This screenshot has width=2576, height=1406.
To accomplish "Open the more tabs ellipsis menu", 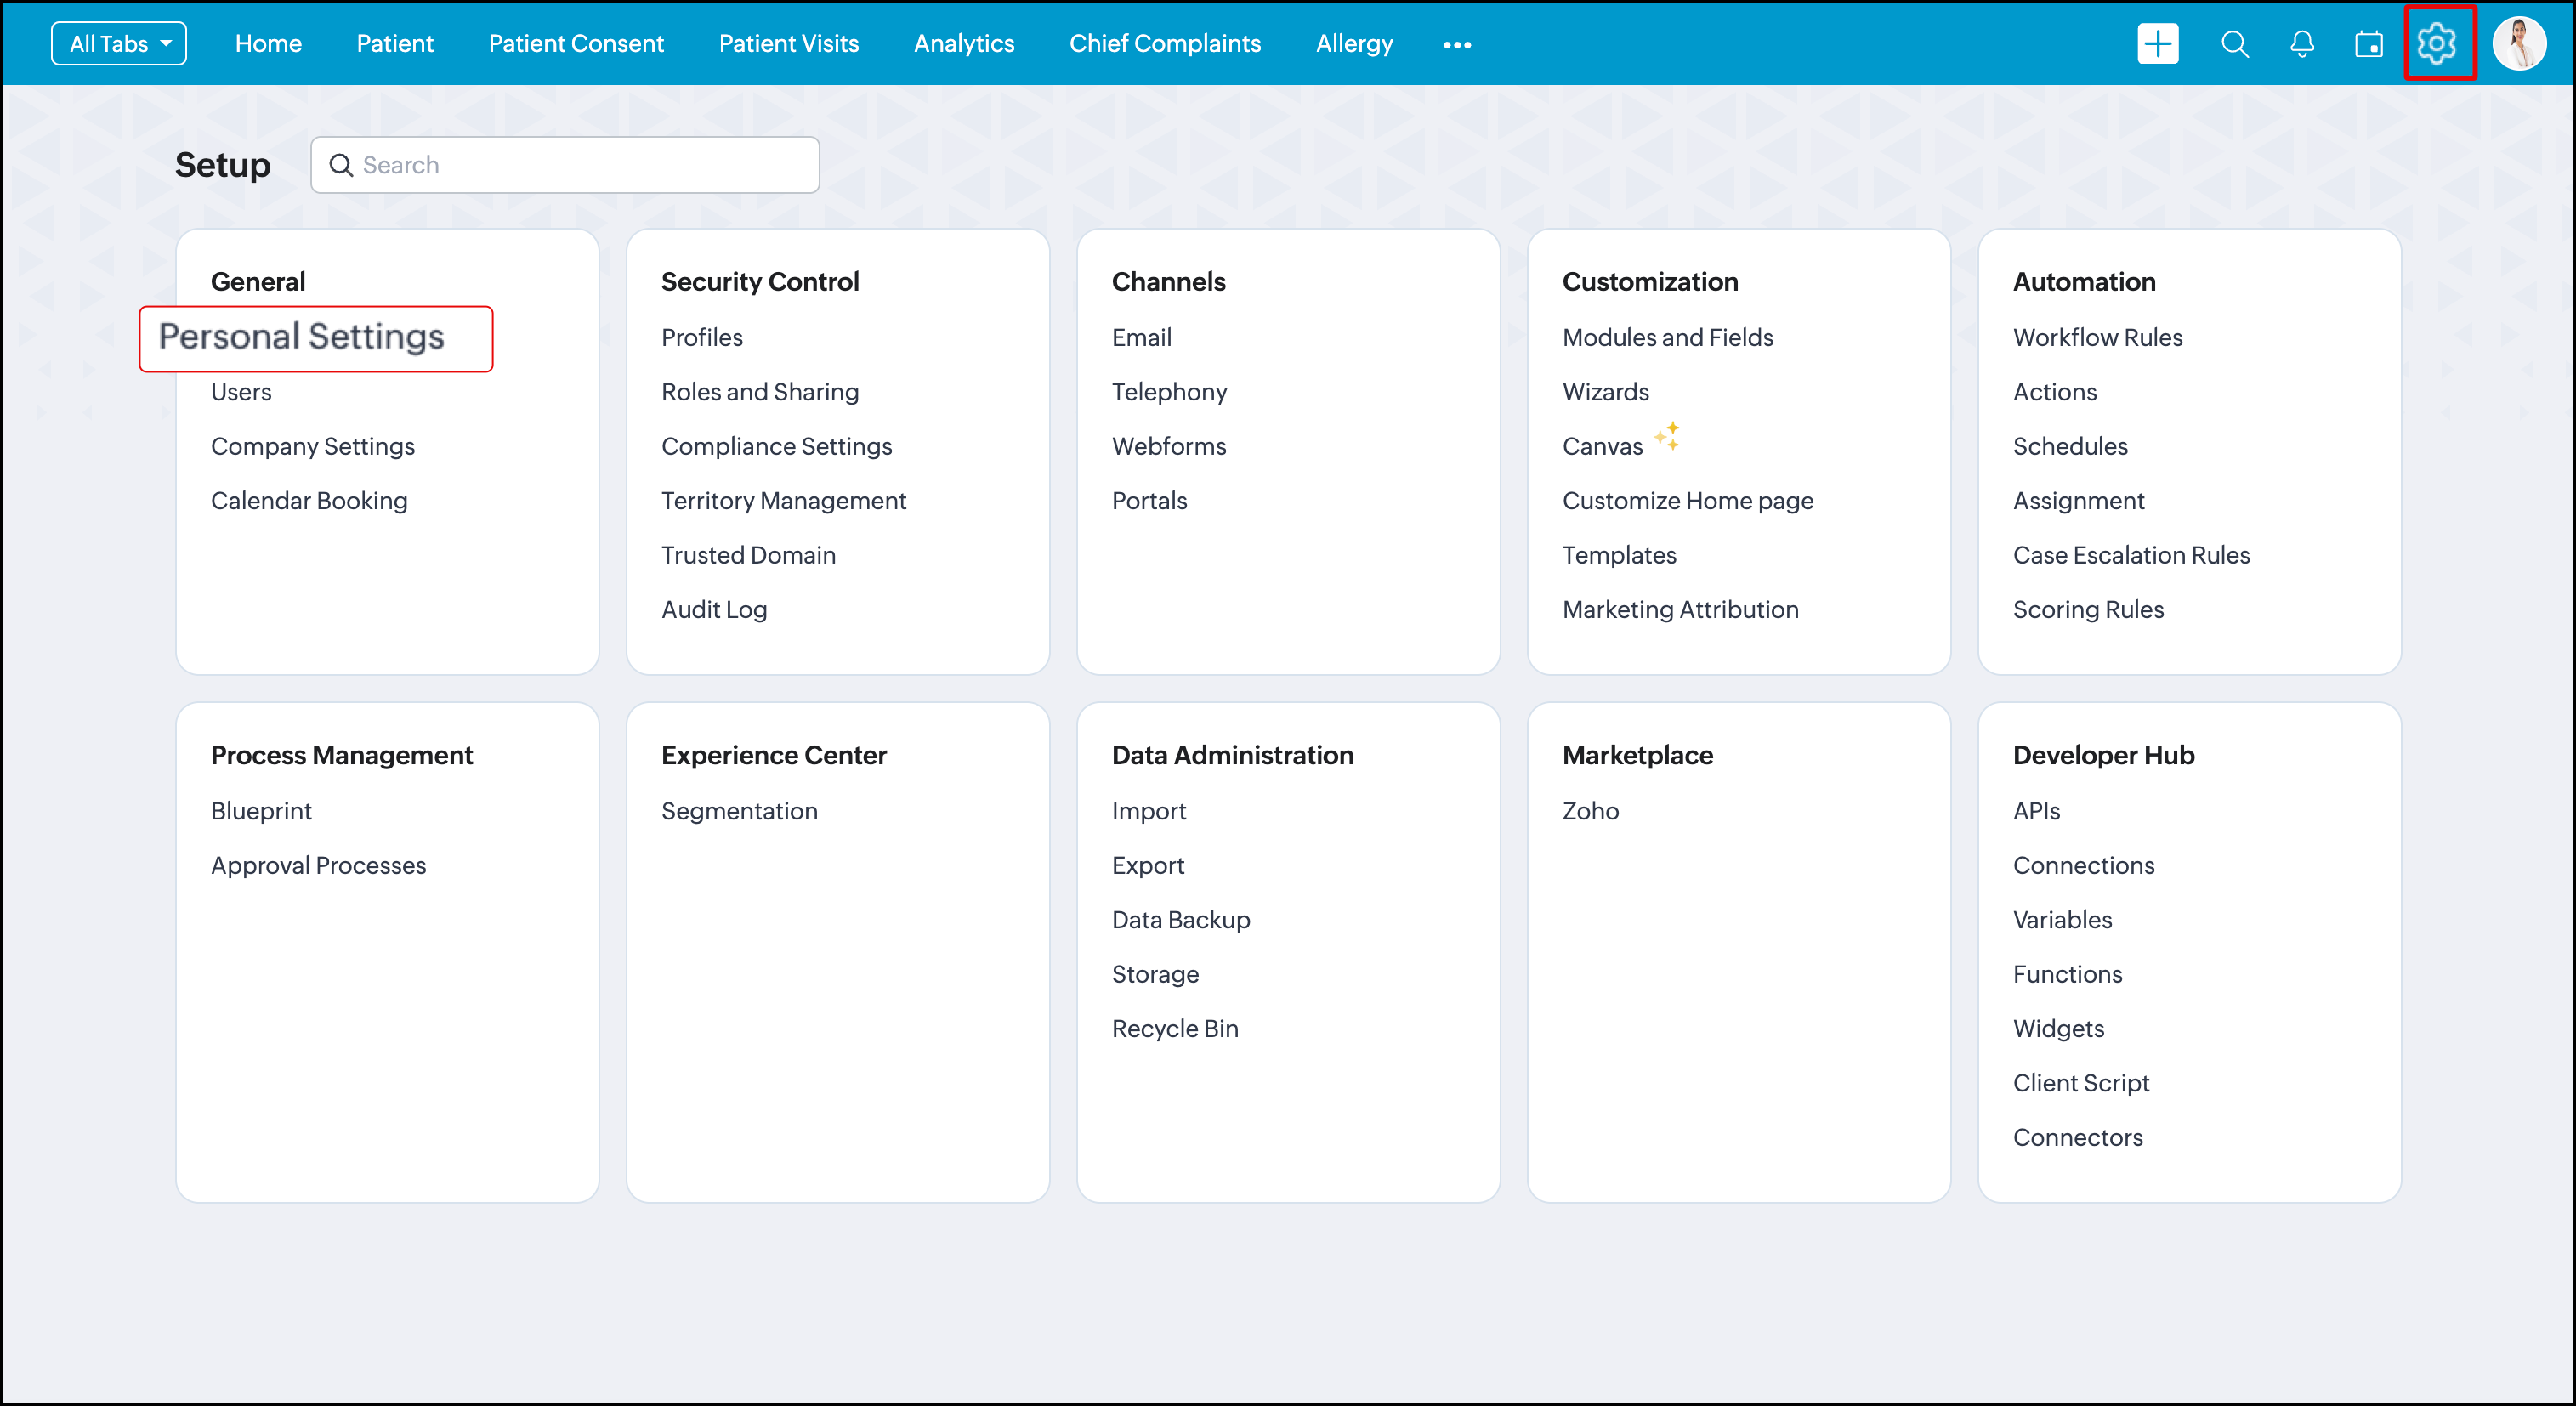I will (1456, 45).
